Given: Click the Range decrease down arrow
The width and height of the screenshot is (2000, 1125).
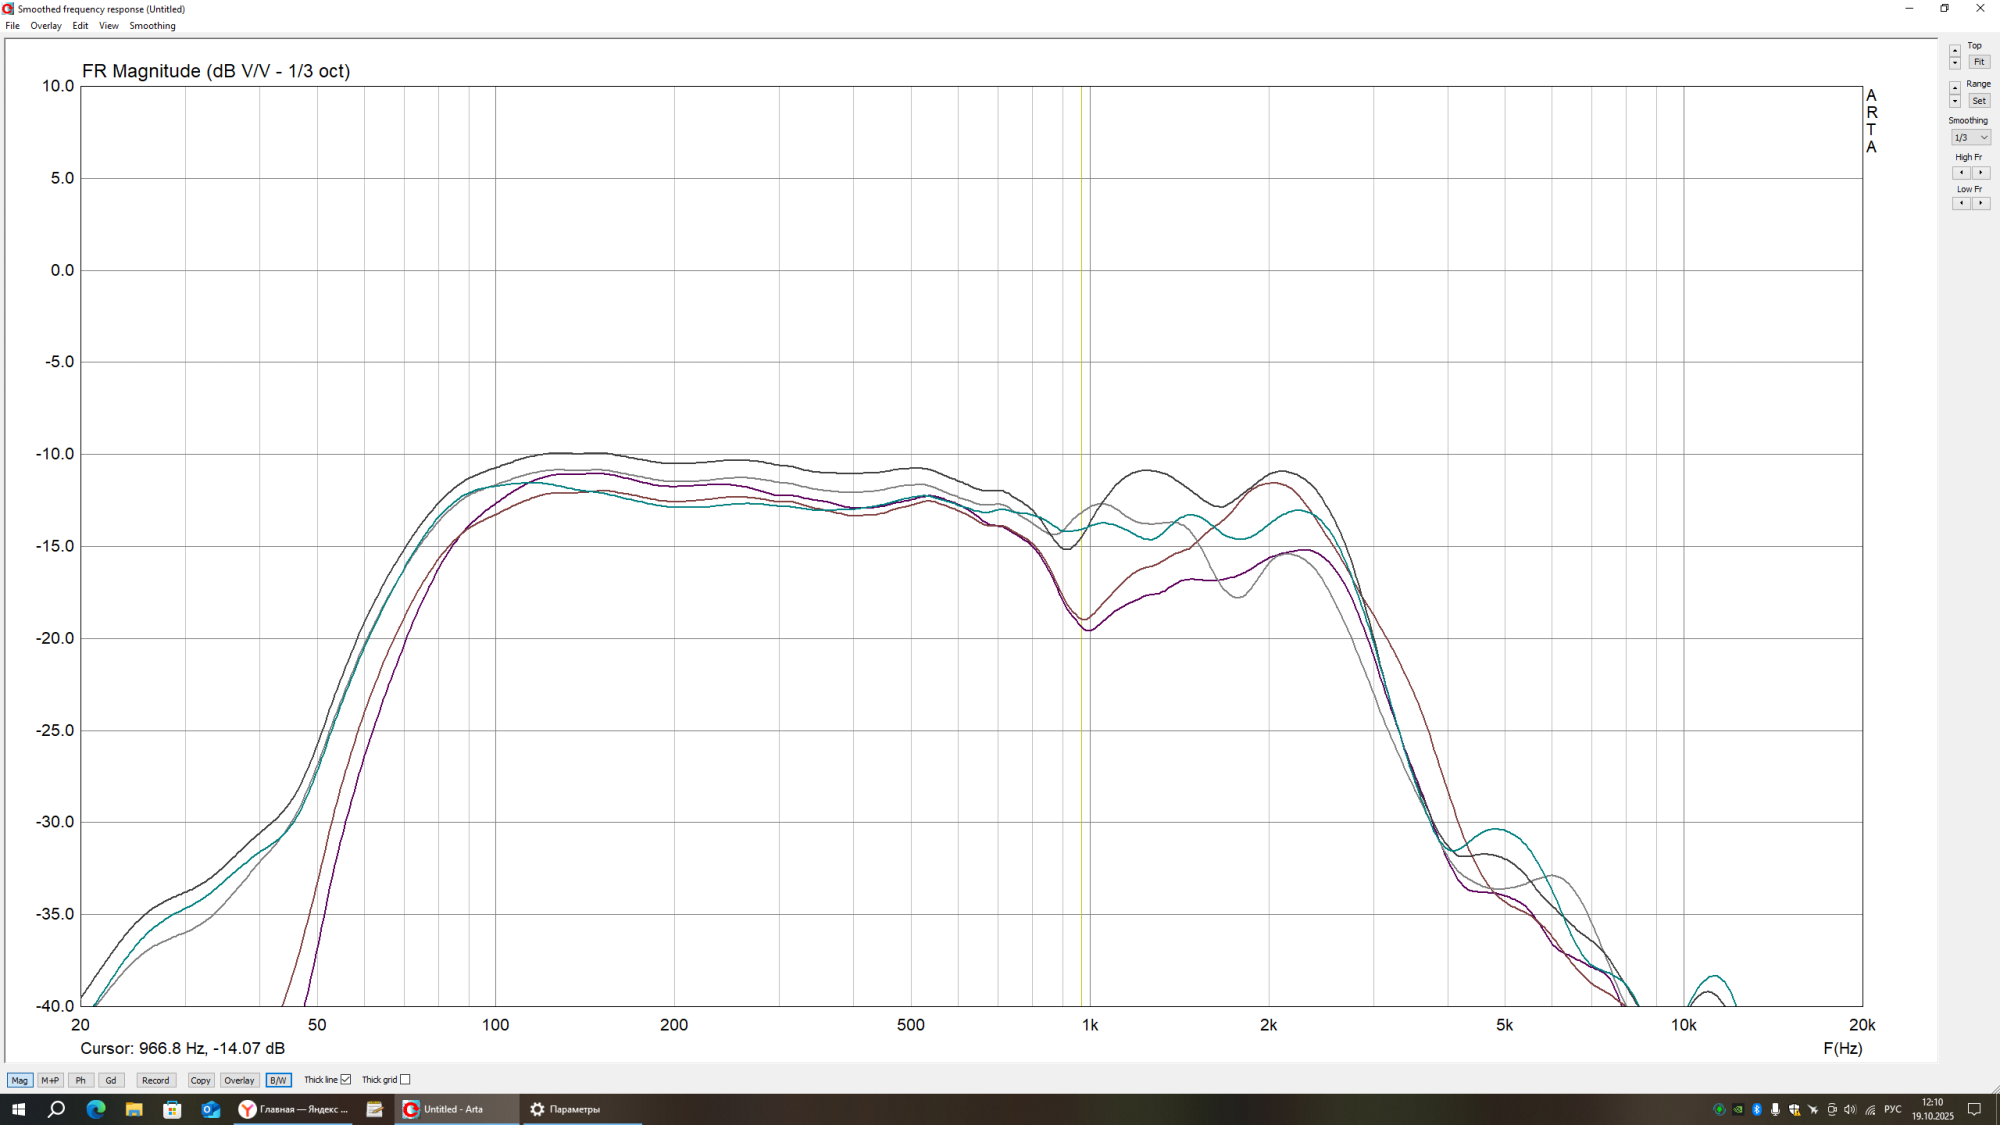Looking at the screenshot, I should tap(1955, 102).
